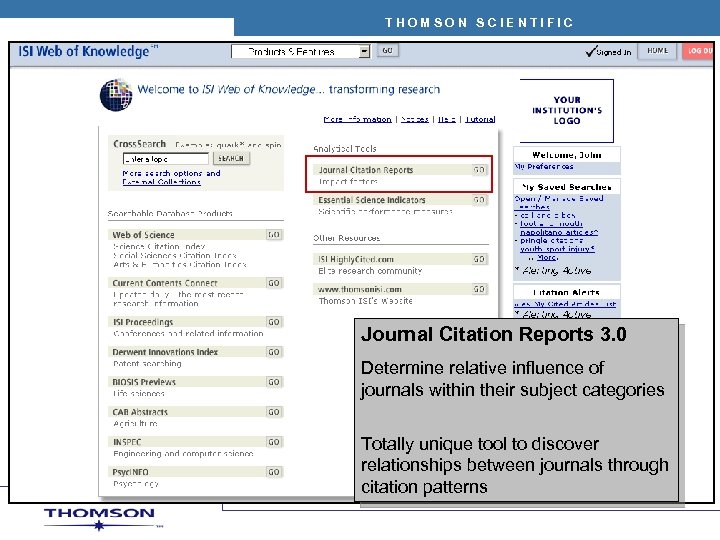720x540 pixels.
Task: Click the LOG OUT button
Action: 698,51
